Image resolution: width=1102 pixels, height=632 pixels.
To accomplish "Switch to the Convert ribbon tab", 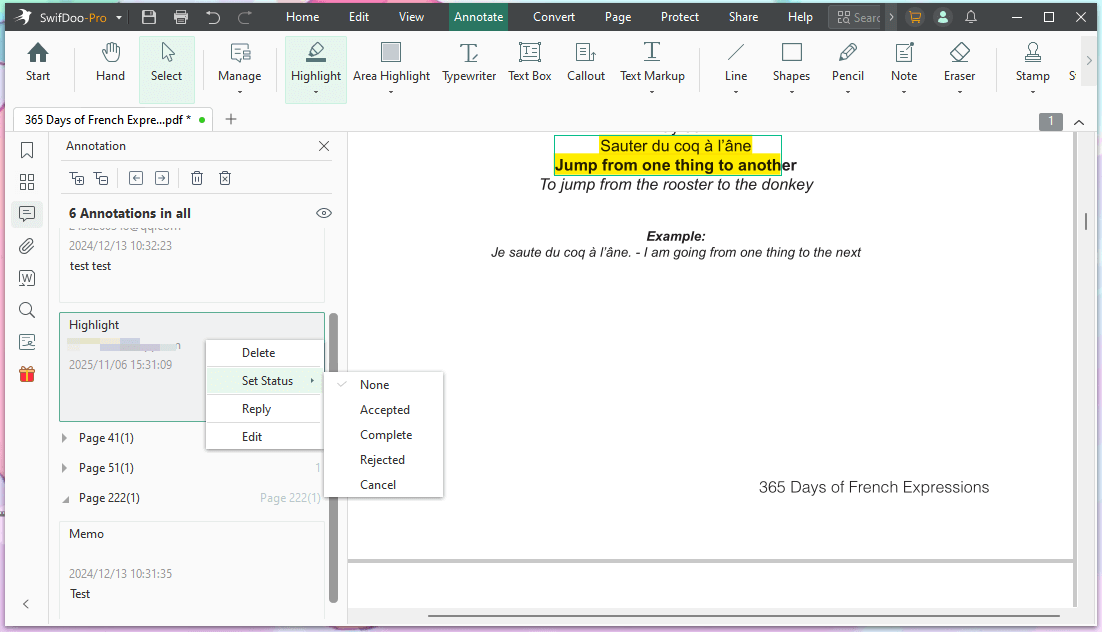I will tap(553, 16).
